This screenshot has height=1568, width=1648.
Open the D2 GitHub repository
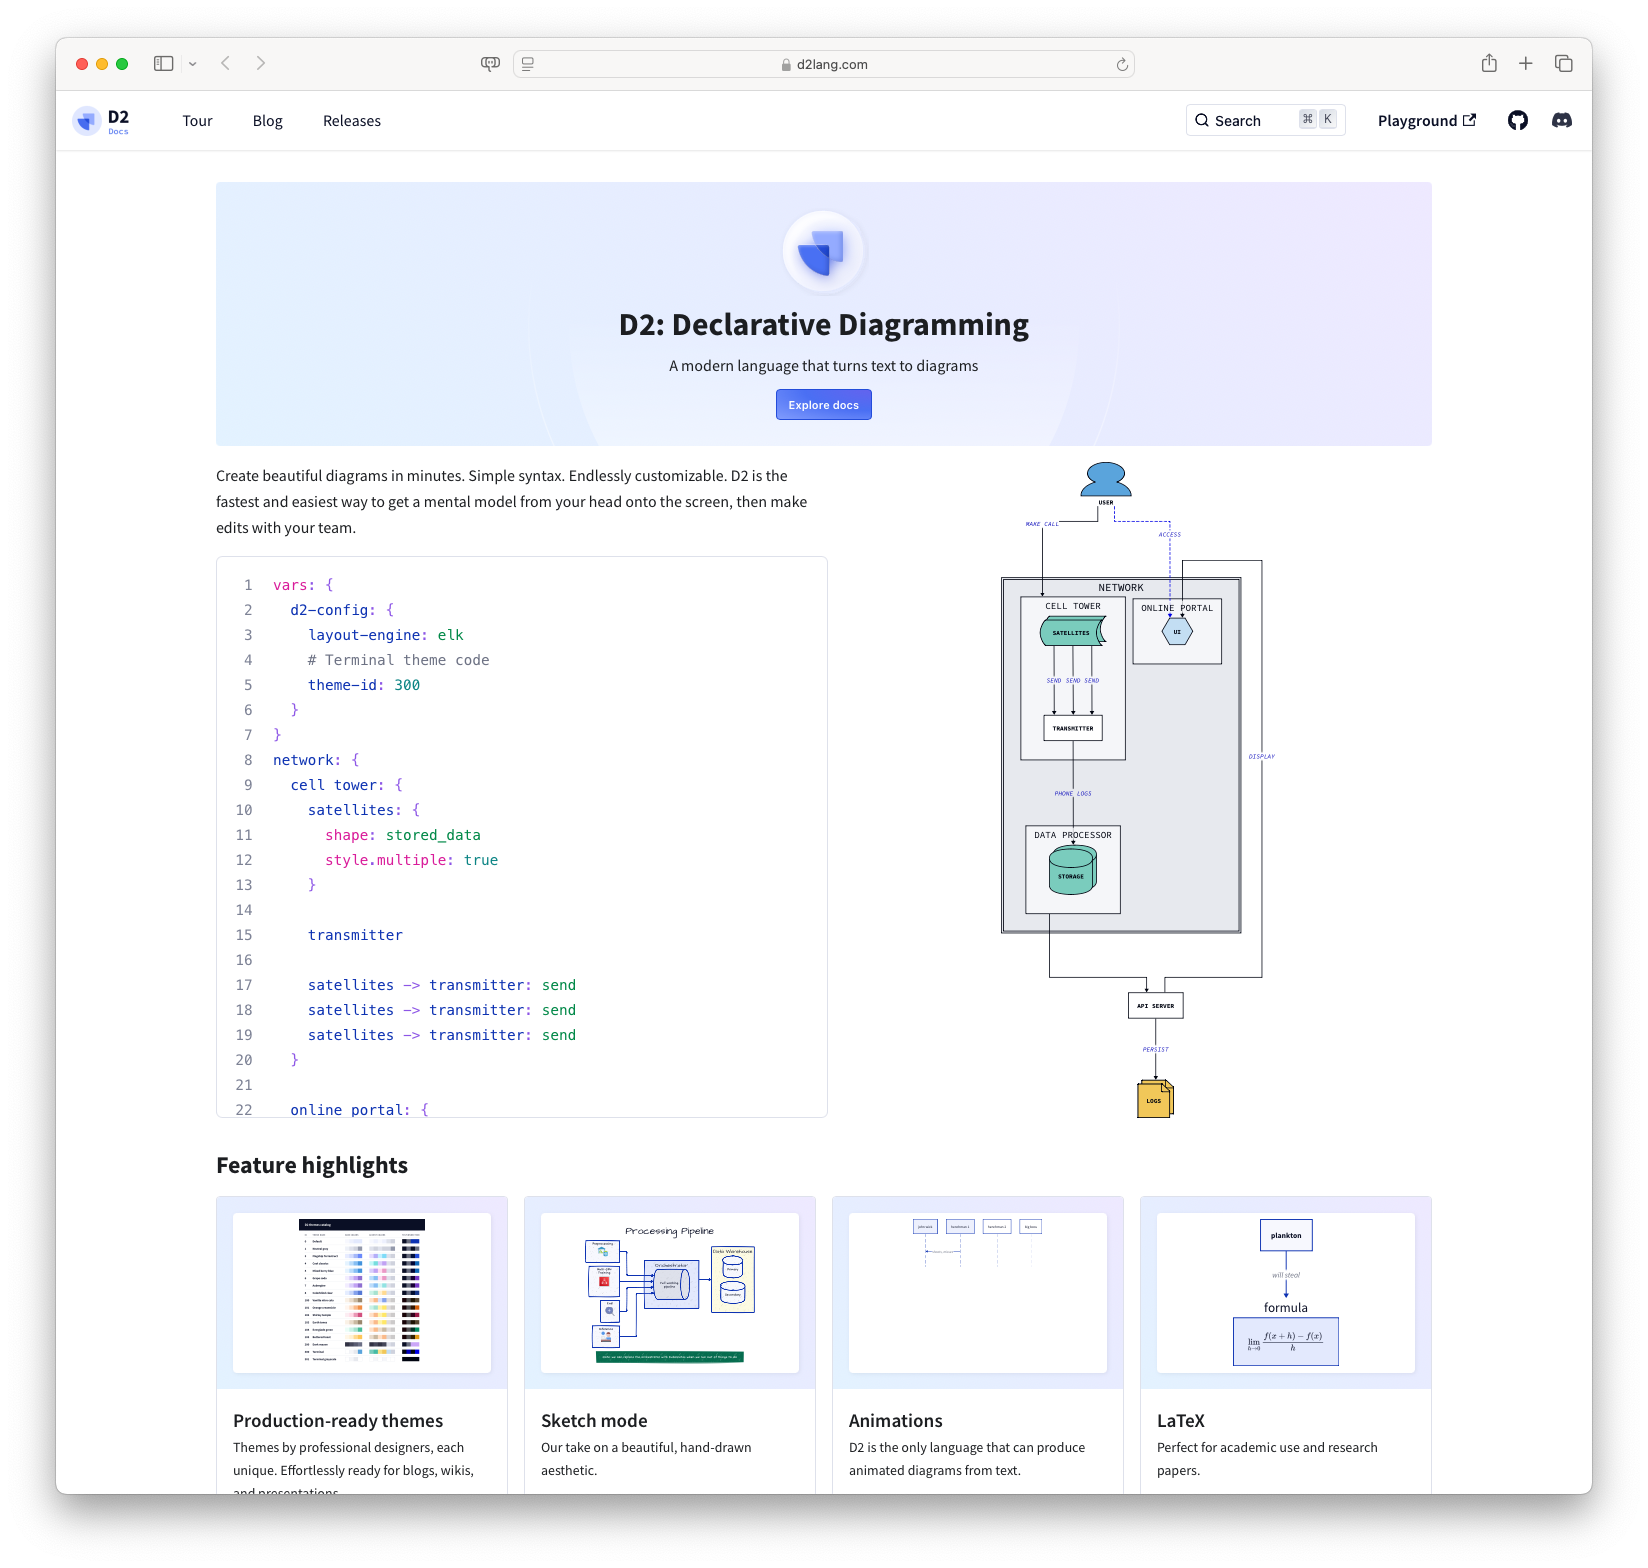[x=1517, y=120]
